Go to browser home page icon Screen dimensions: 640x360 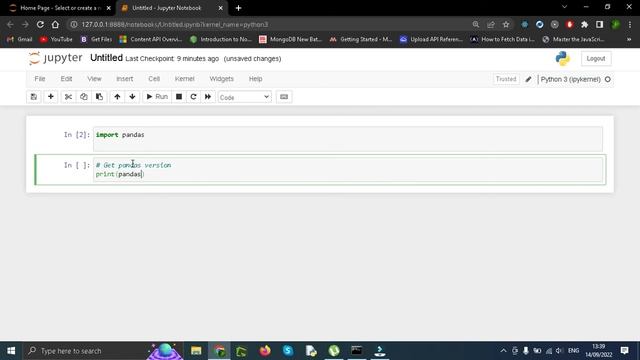pyautogui.click(x=55, y=24)
